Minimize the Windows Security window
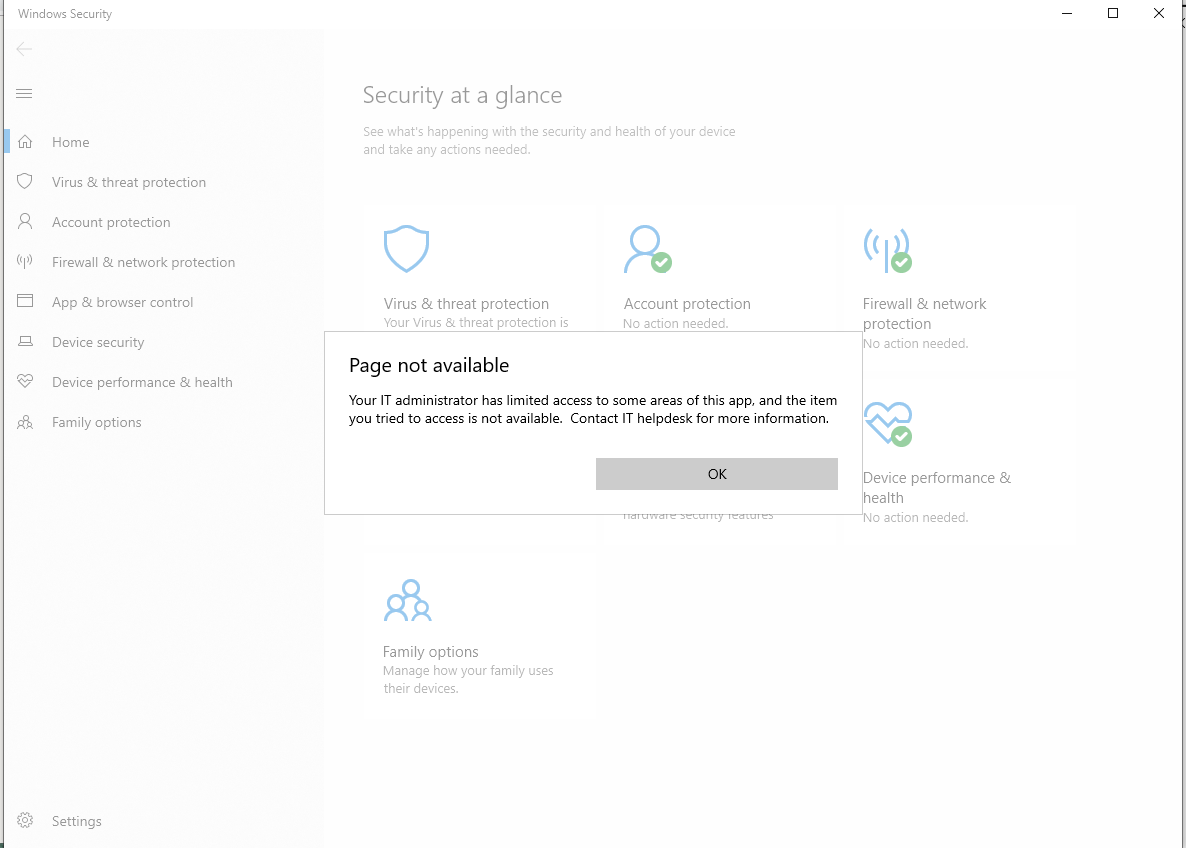This screenshot has height=848, width=1186. click(1066, 14)
